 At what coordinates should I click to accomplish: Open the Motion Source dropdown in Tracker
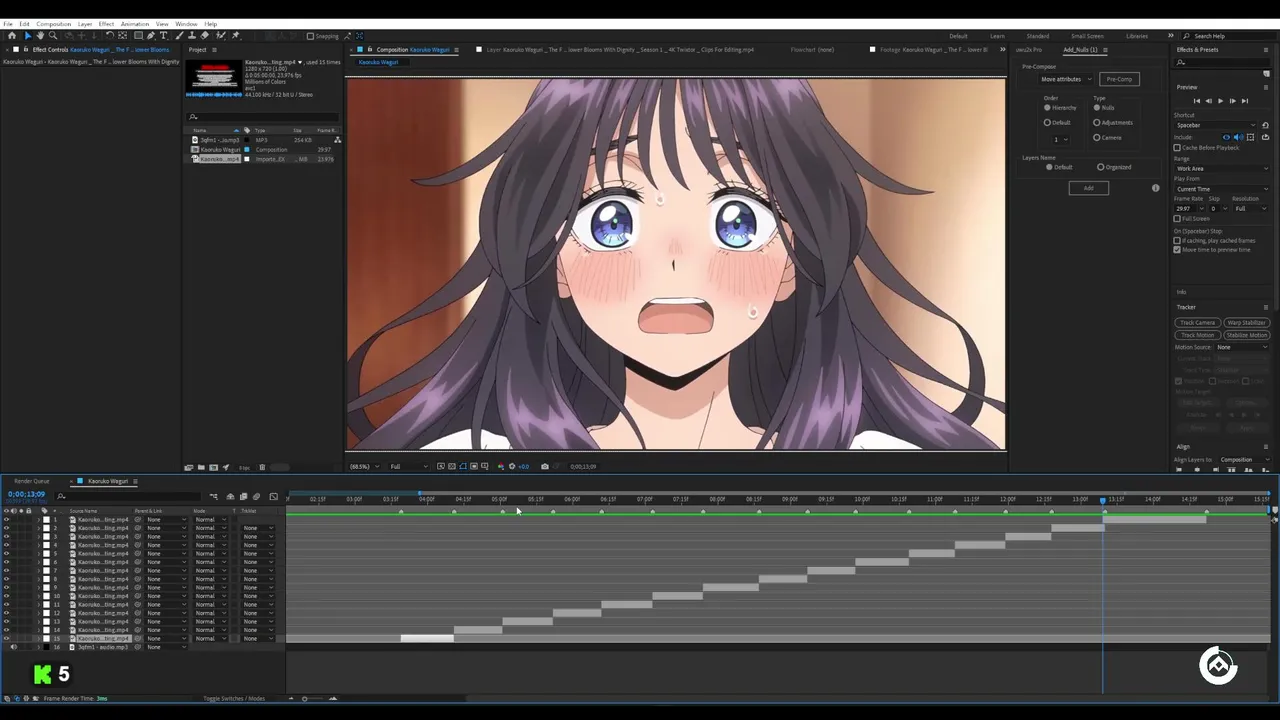1241,347
